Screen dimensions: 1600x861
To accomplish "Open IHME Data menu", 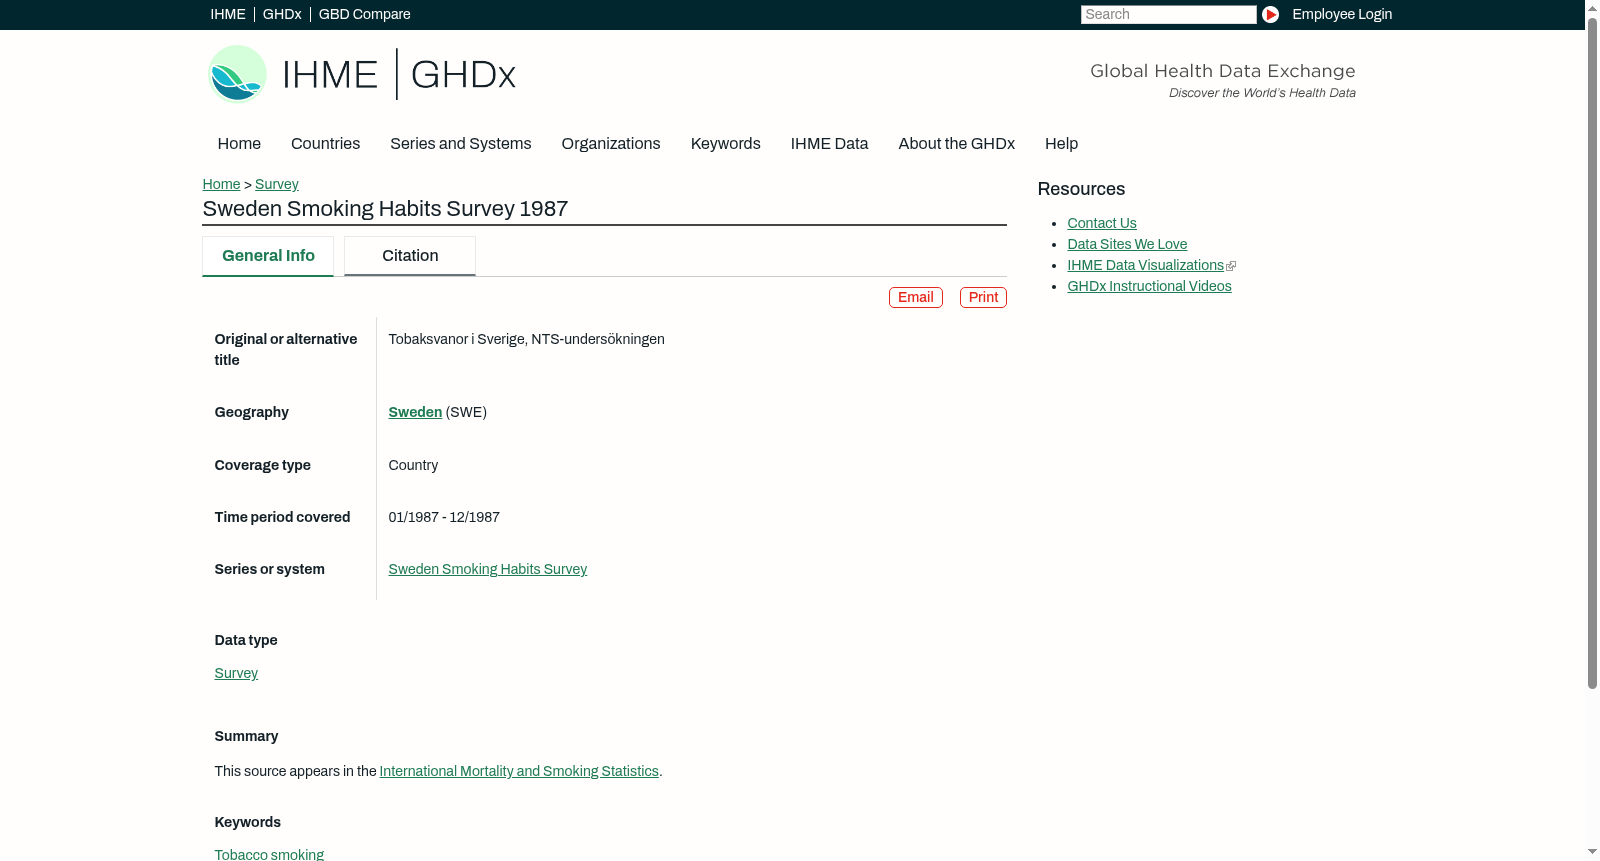I will (829, 144).
